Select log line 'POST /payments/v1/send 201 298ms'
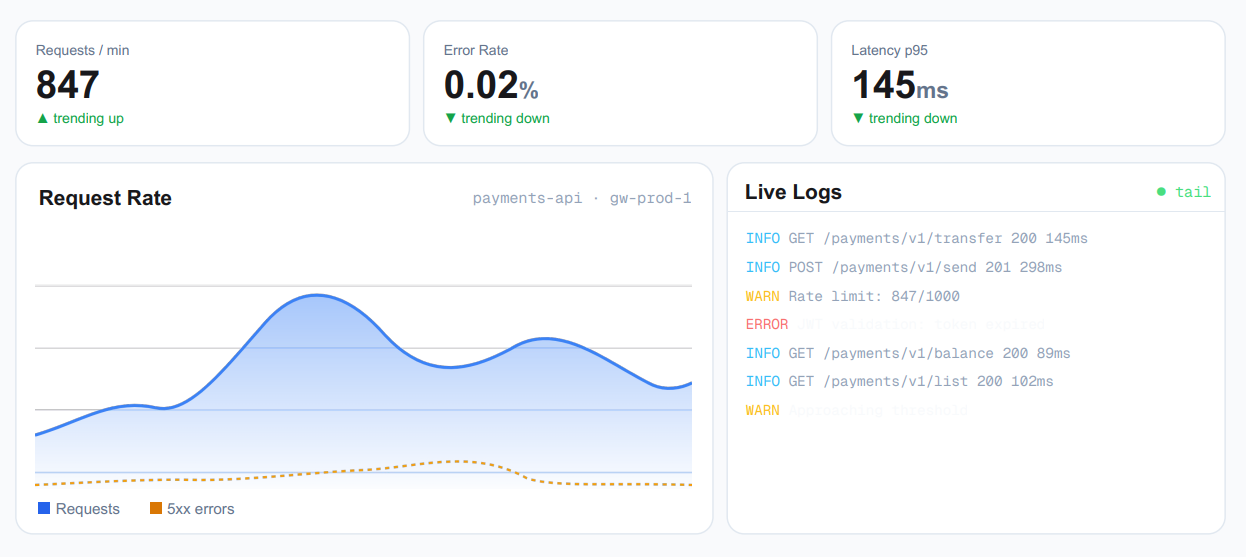Screen dimensions: 1246x557 [925, 267]
